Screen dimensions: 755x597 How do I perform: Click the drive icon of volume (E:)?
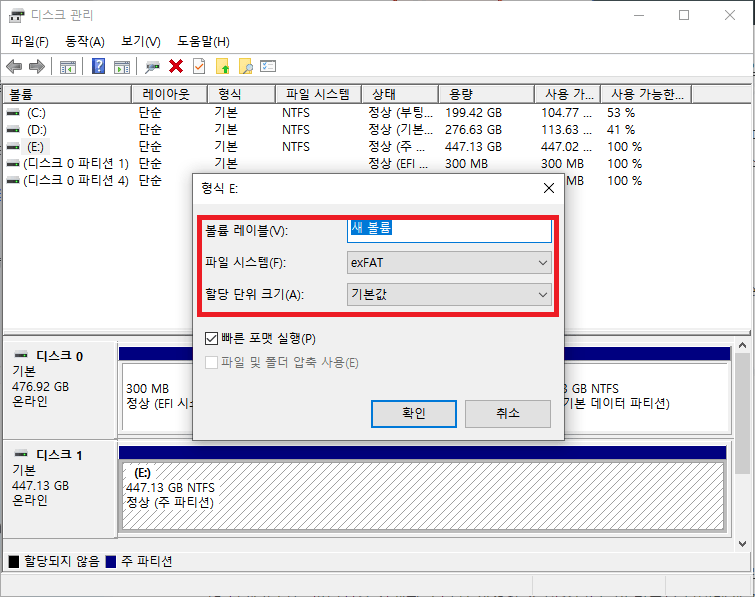pos(13,146)
